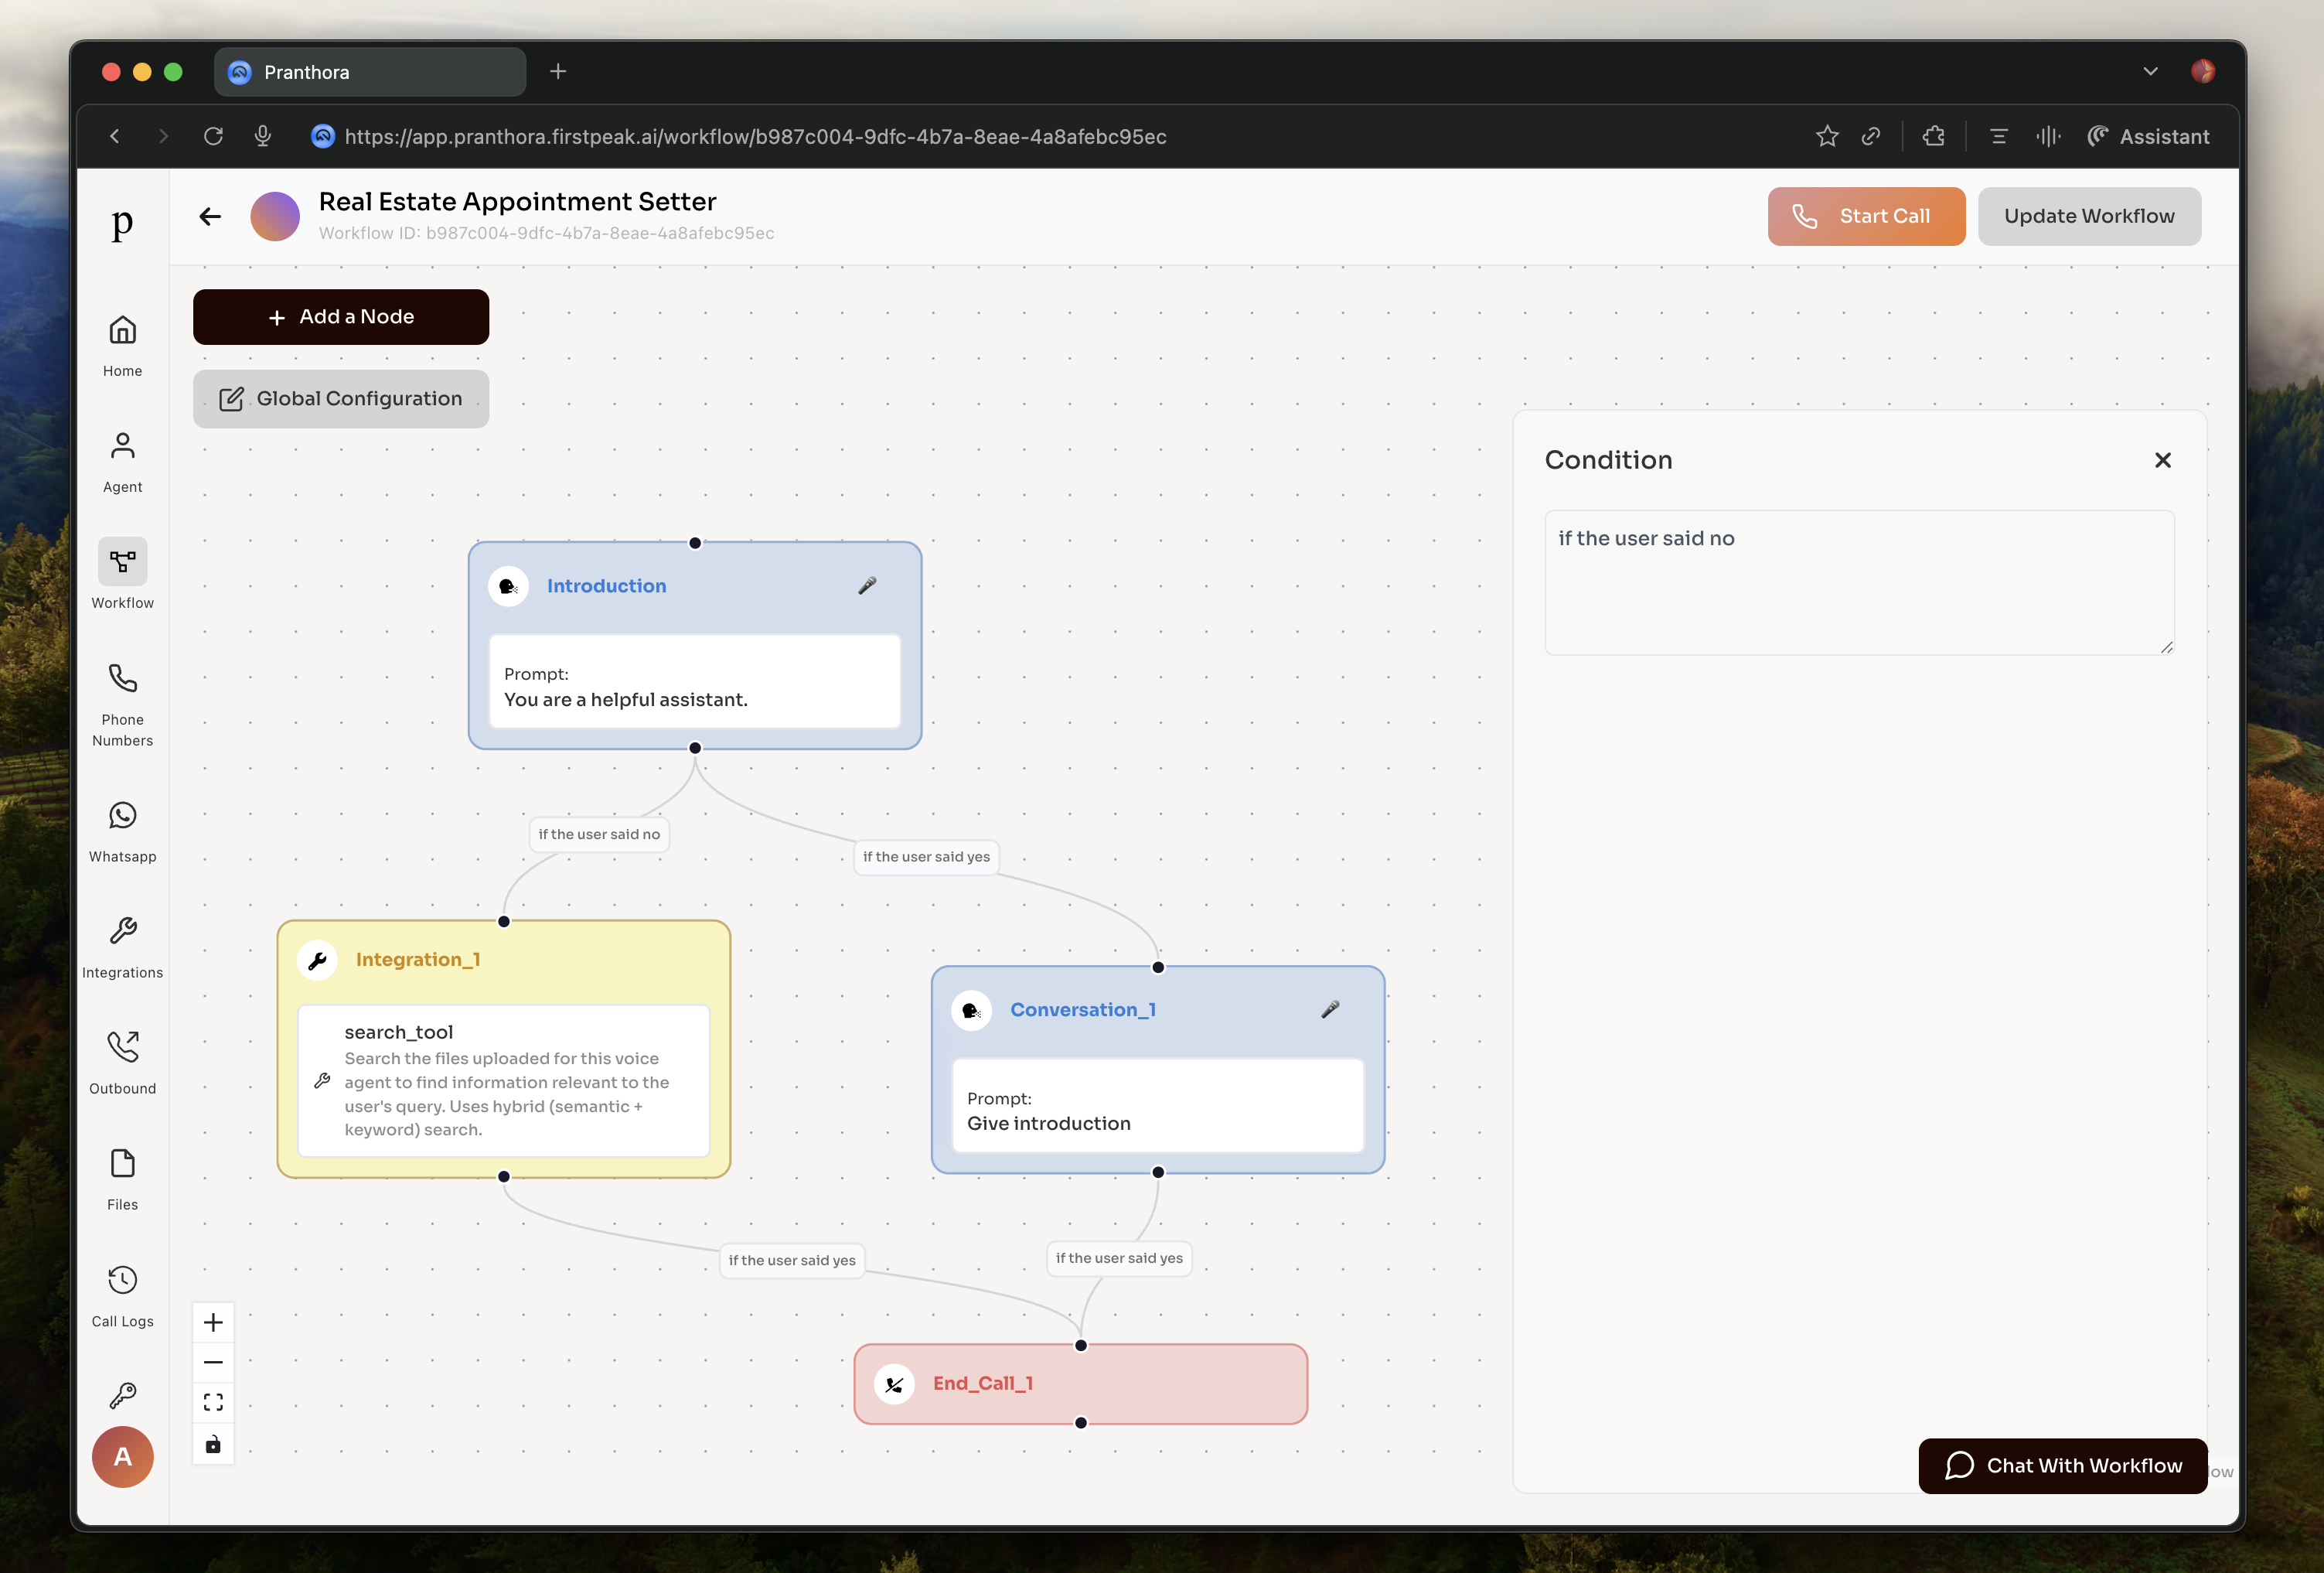Open a new browser tab
Screen dimensions: 2324x1573
pos(557,71)
